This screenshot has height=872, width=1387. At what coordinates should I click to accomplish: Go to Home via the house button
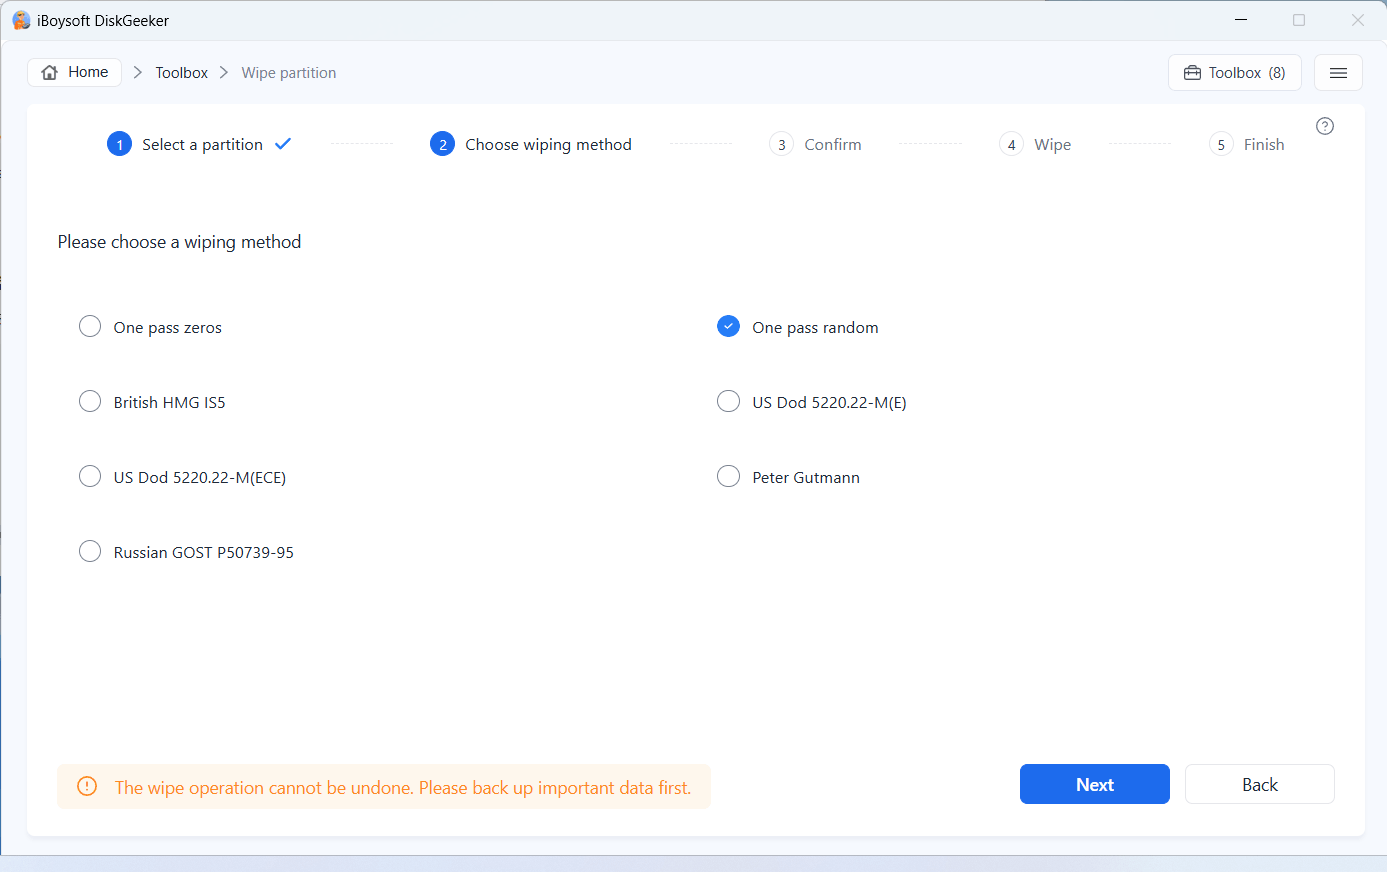click(75, 72)
